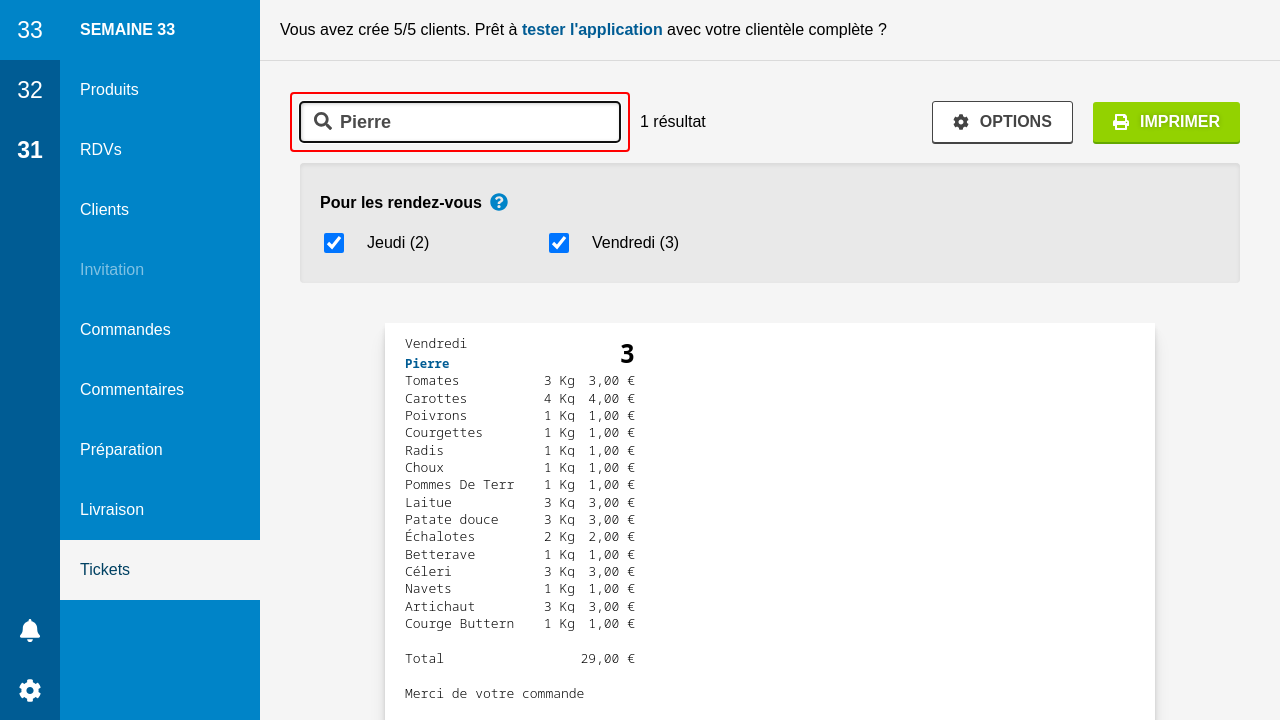Open the OPTIONS panel
The image size is (1280, 720).
1002,122
